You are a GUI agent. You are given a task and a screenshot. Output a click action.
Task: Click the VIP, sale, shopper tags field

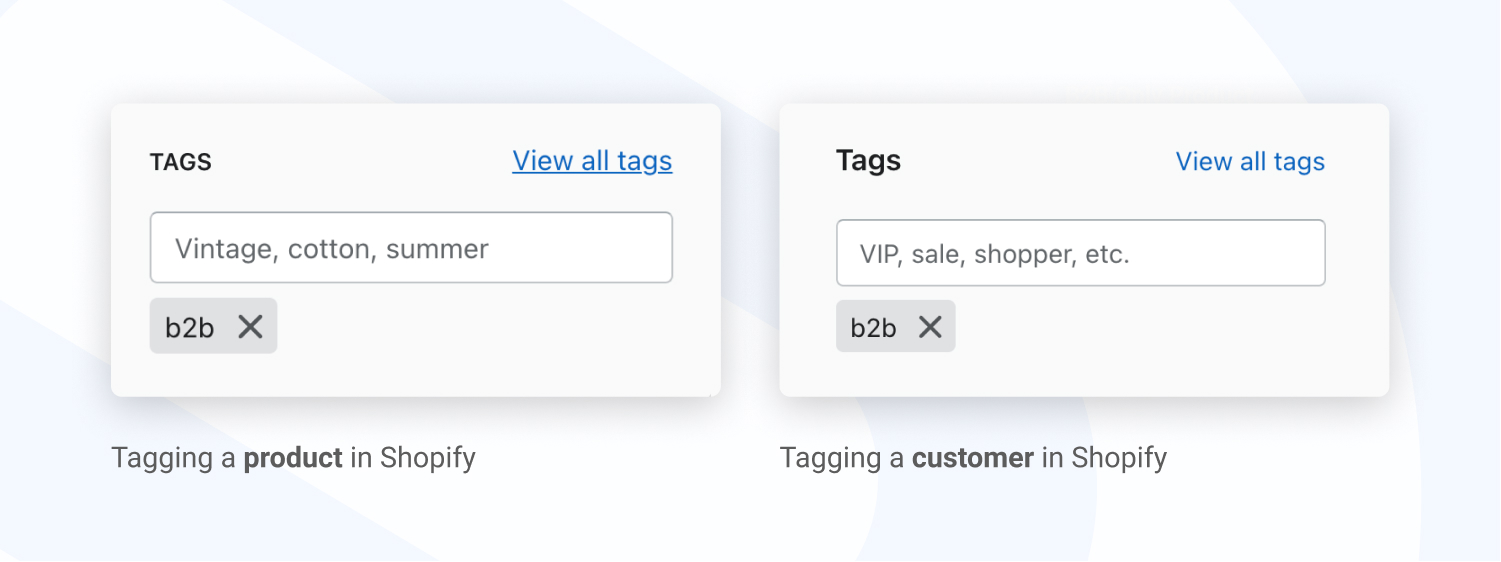(1080, 253)
